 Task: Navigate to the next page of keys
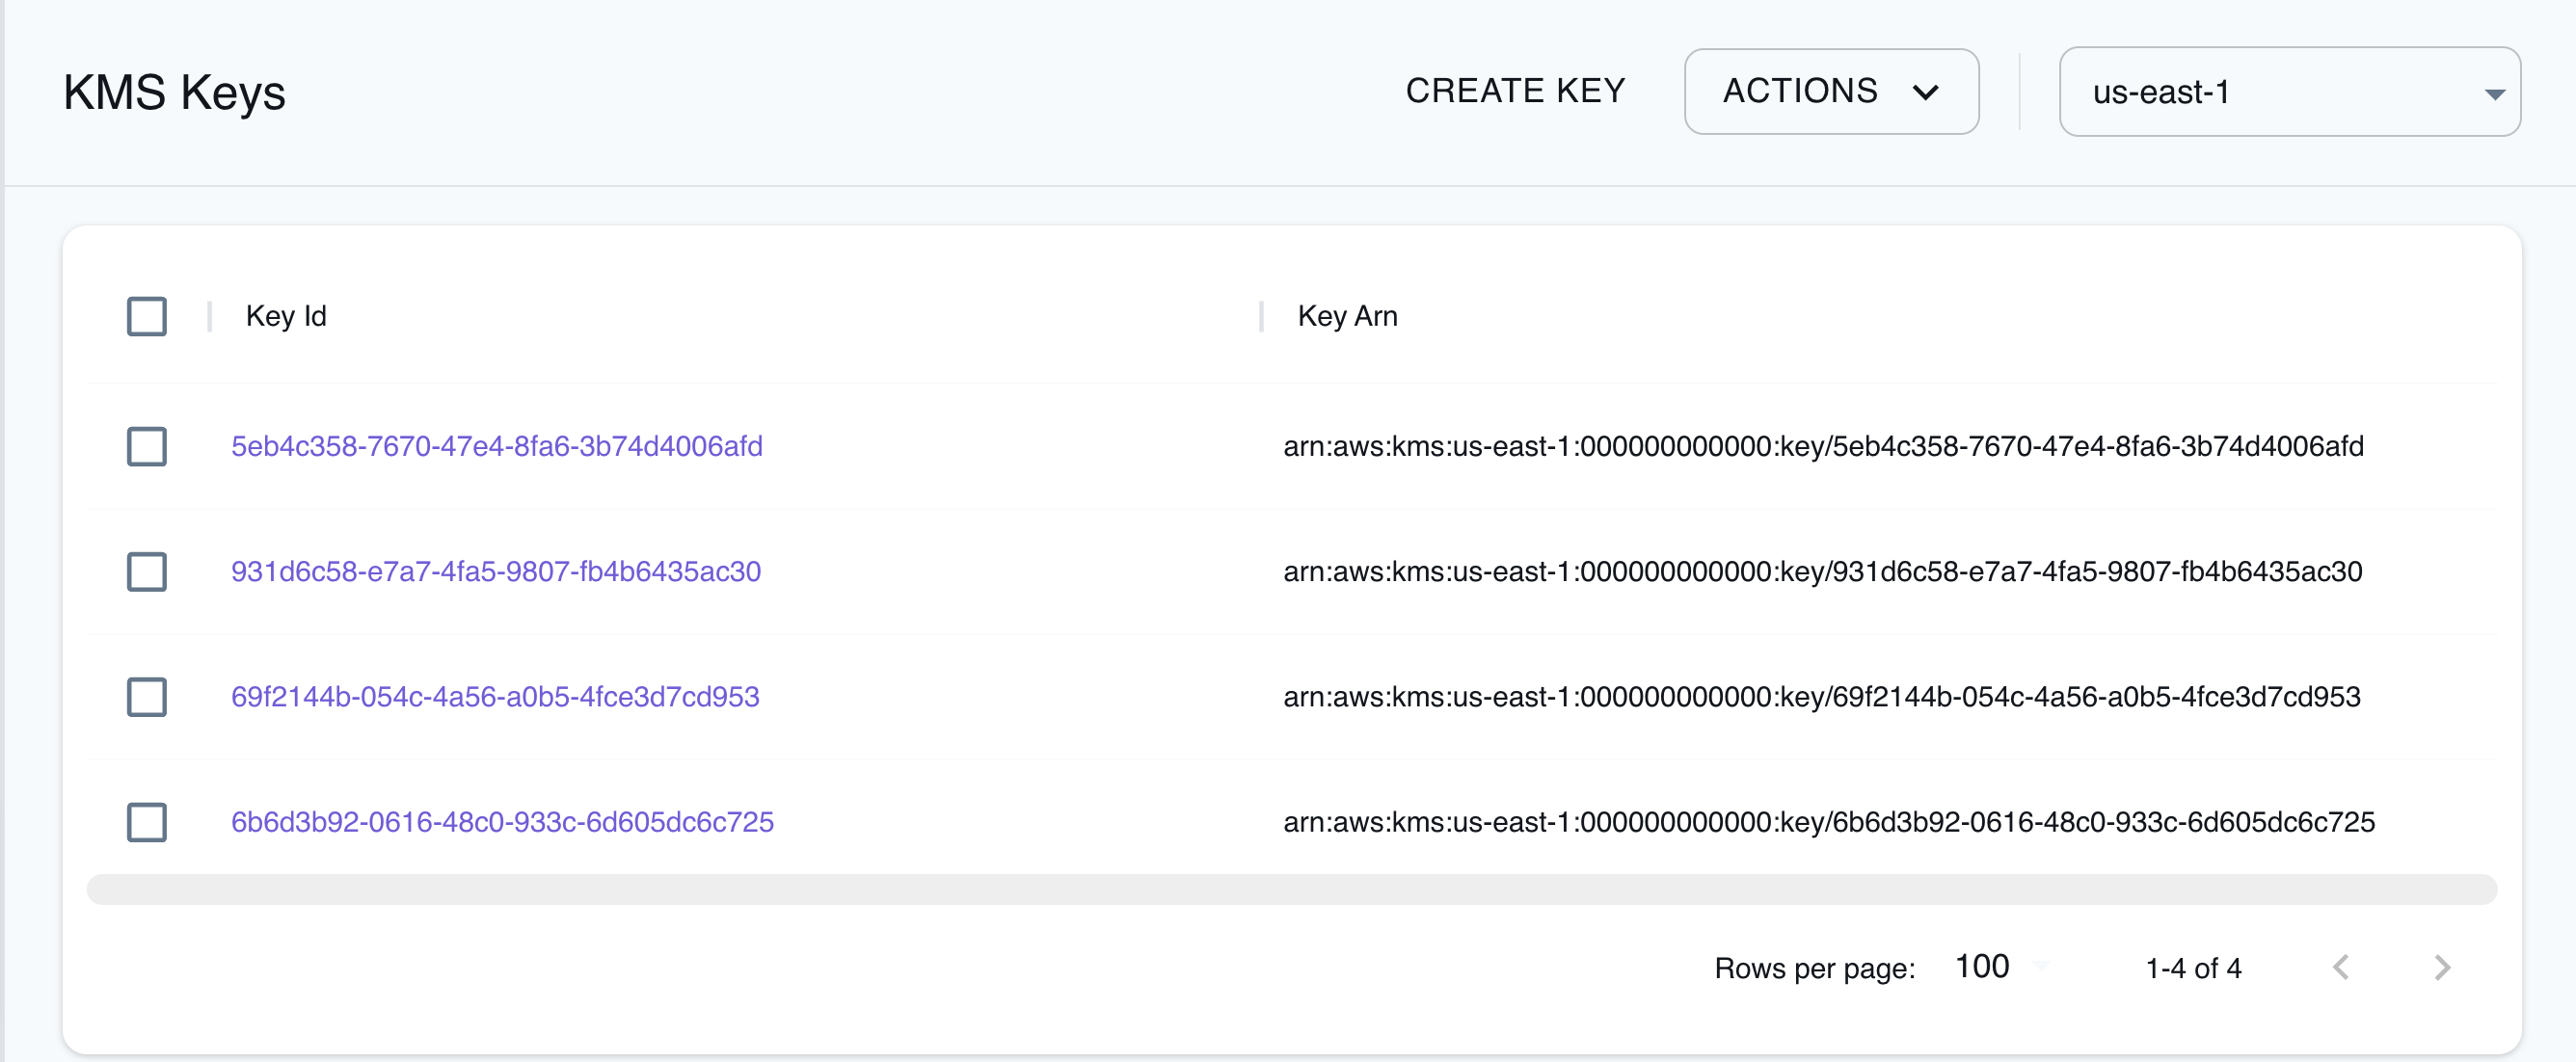[x=2442, y=967]
